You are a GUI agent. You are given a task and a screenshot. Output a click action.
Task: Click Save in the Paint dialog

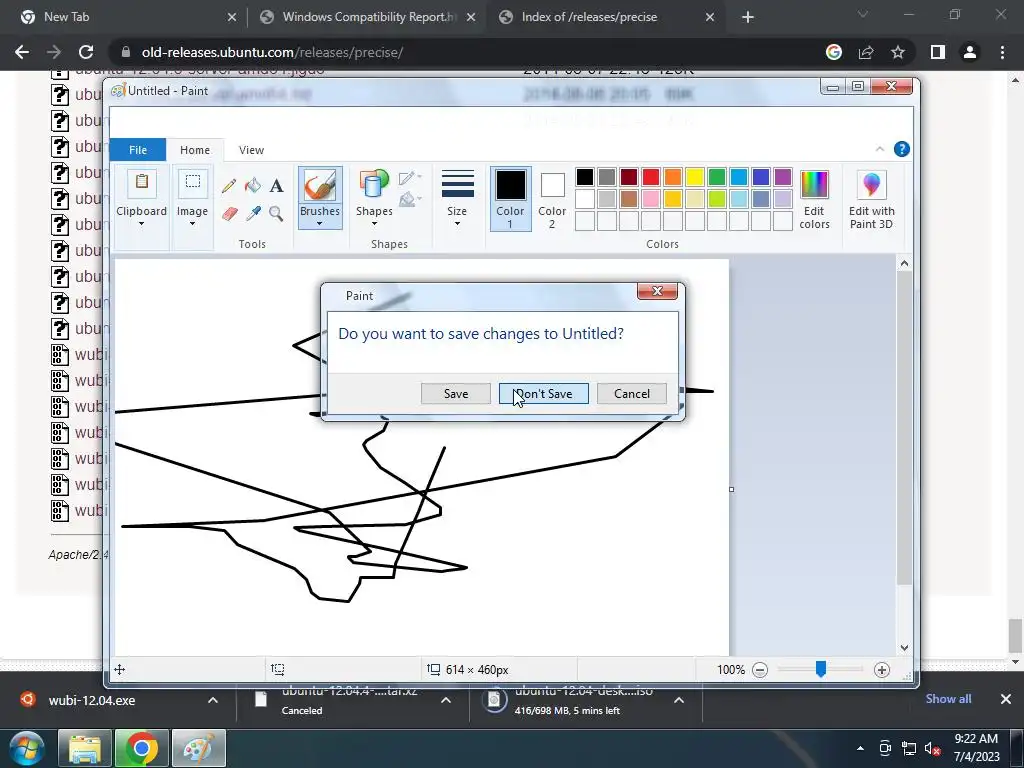point(456,394)
